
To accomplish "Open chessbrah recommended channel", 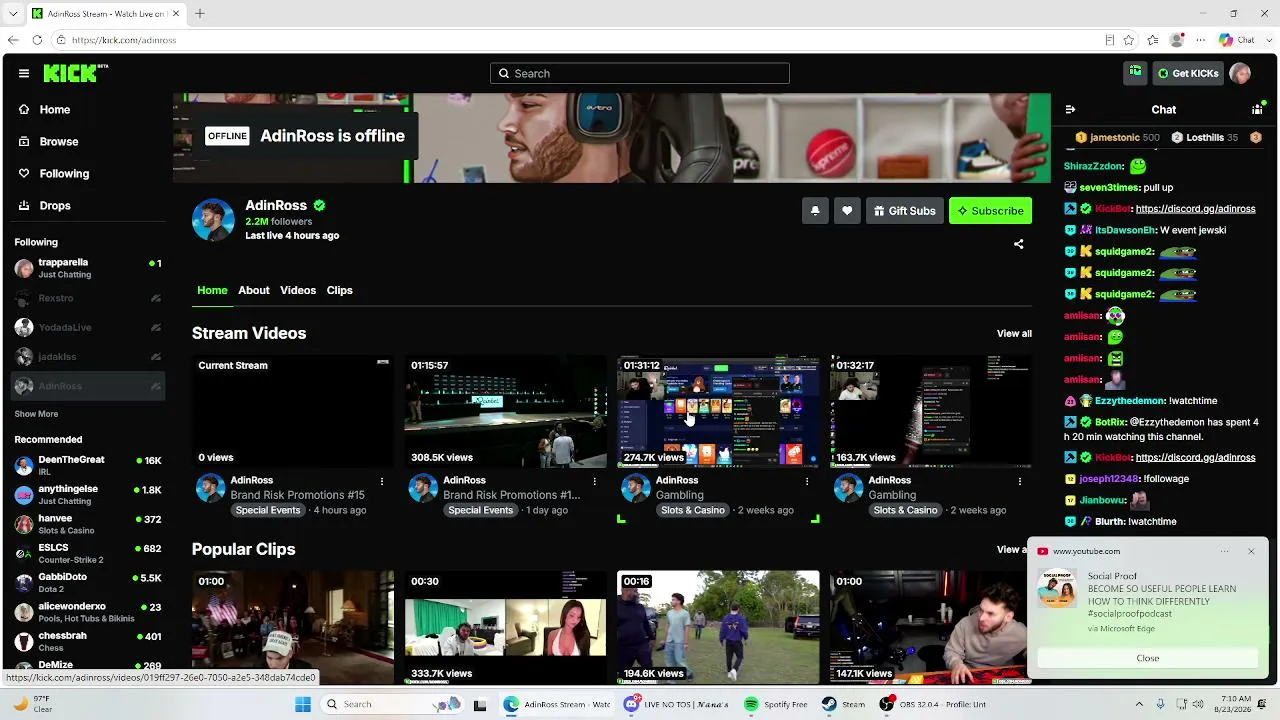I will (88, 641).
